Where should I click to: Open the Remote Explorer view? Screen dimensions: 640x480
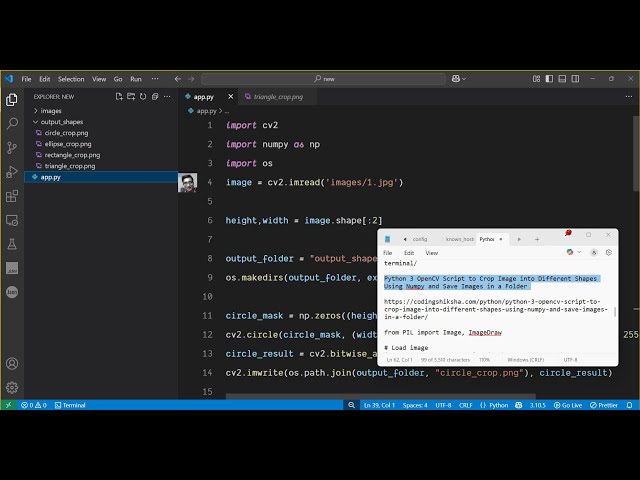coord(12,220)
